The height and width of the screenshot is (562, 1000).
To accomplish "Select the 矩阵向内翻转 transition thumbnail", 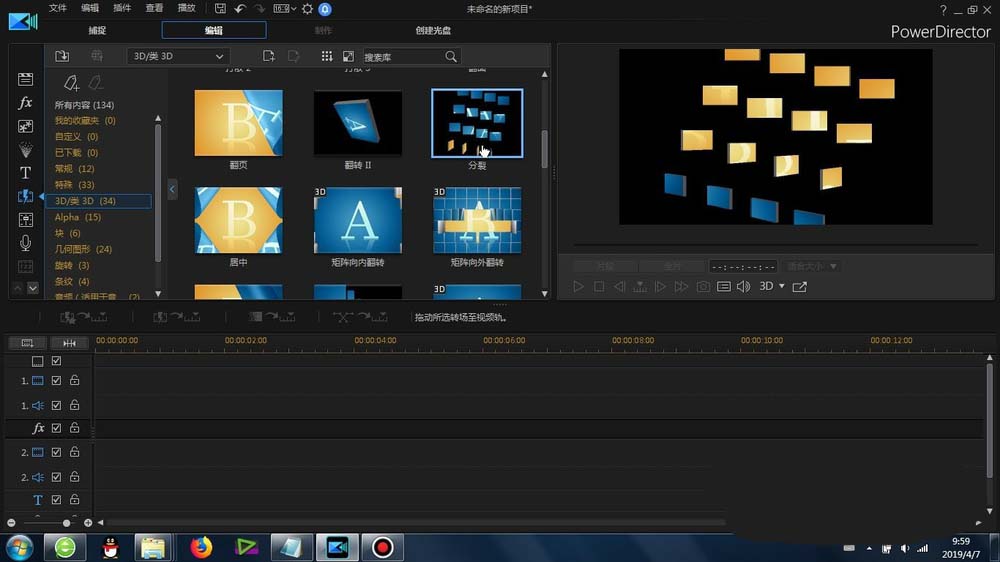I will 358,220.
